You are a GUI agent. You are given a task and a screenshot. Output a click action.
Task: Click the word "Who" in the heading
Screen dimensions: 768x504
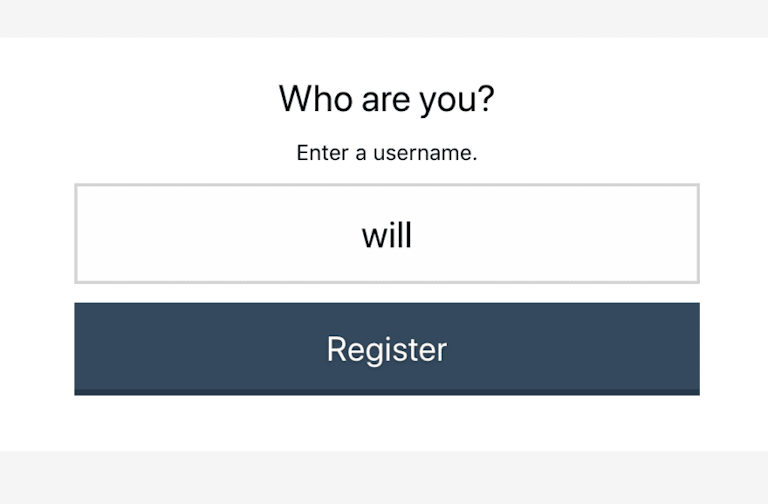tap(315, 99)
